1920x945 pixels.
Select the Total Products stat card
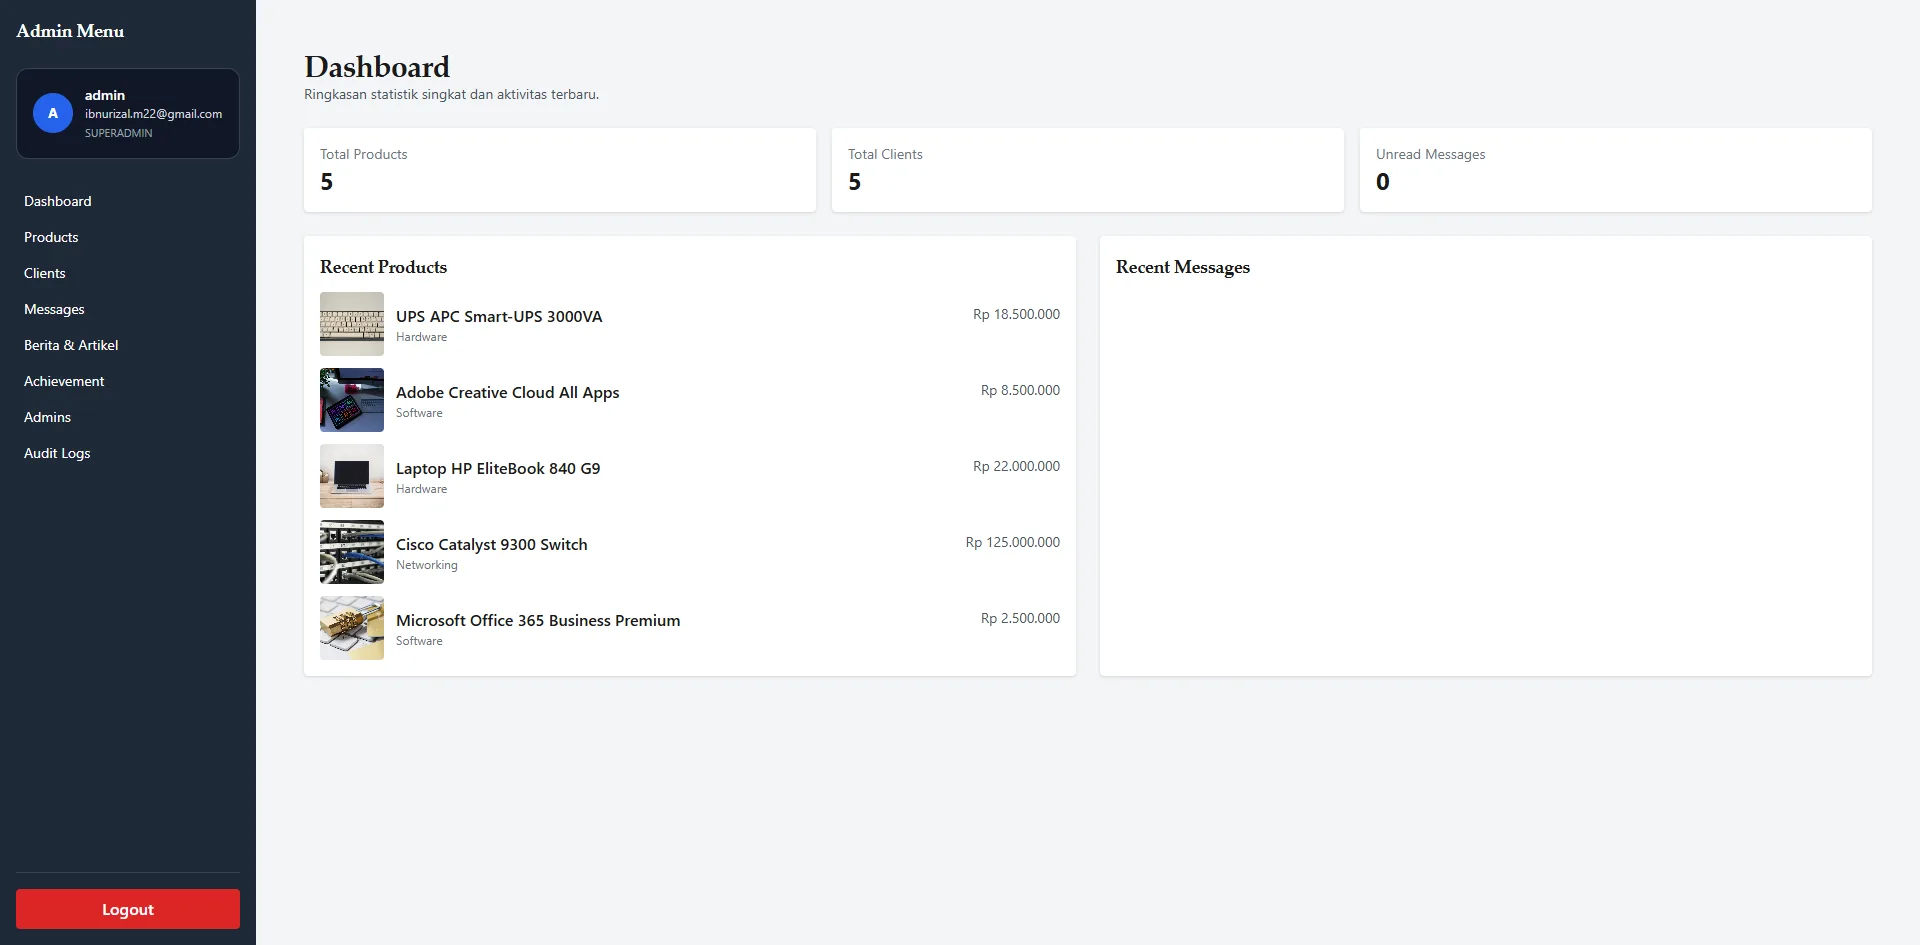click(x=560, y=170)
